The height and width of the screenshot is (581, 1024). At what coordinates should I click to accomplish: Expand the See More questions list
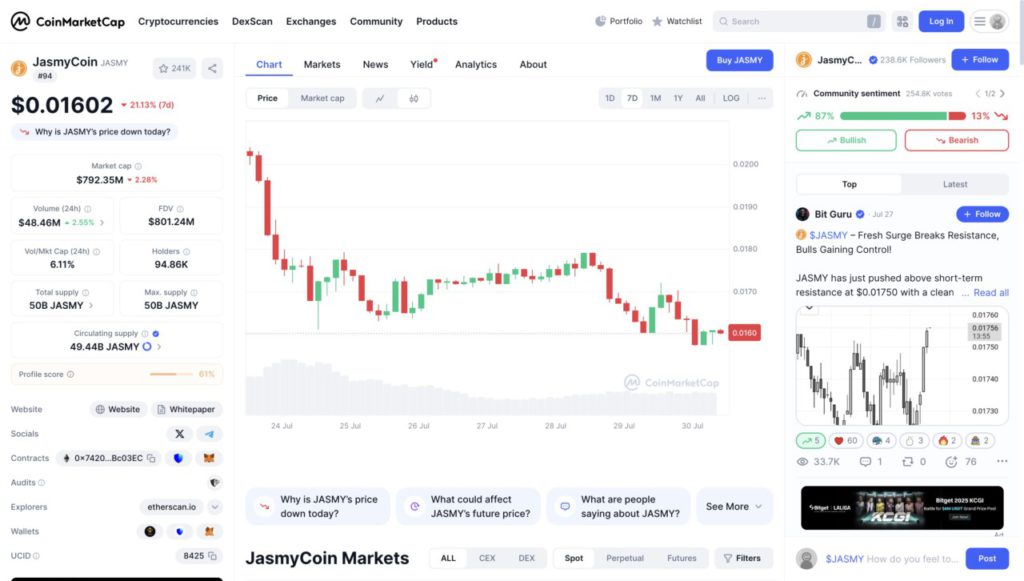(734, 507)
